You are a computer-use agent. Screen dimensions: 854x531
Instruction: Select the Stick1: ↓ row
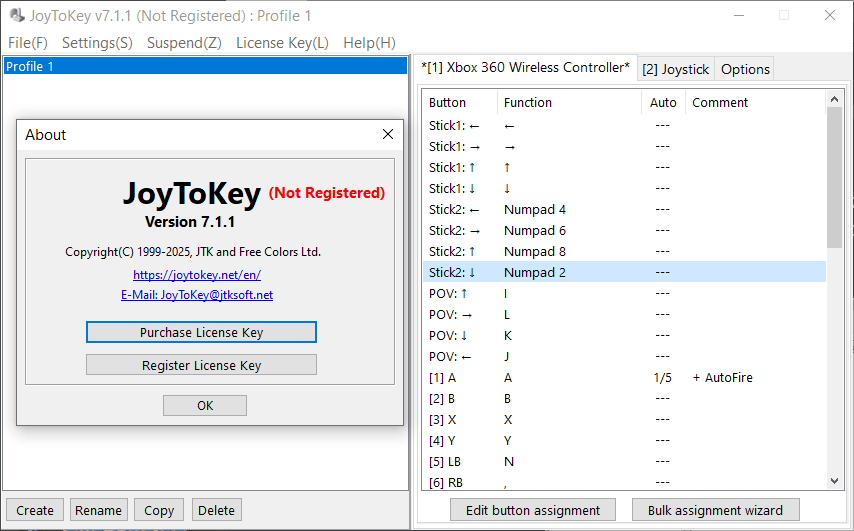624,188
